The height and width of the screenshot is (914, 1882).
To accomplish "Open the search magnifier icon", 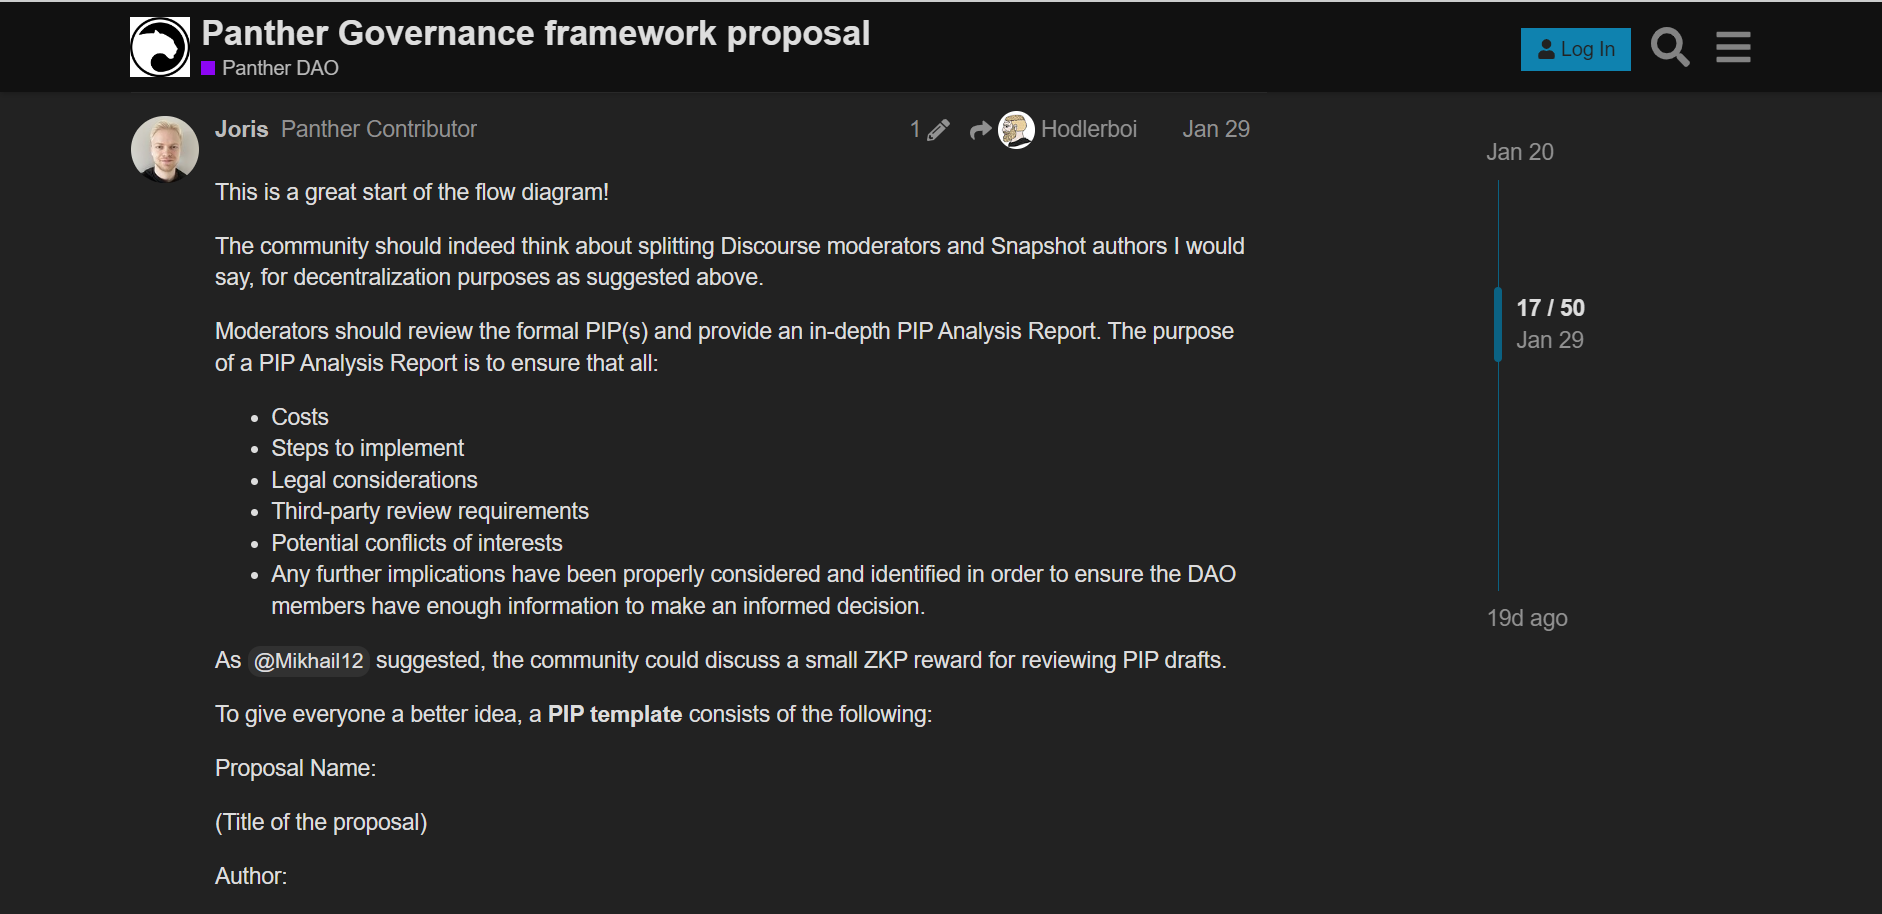I will (x=1670, y=47).
